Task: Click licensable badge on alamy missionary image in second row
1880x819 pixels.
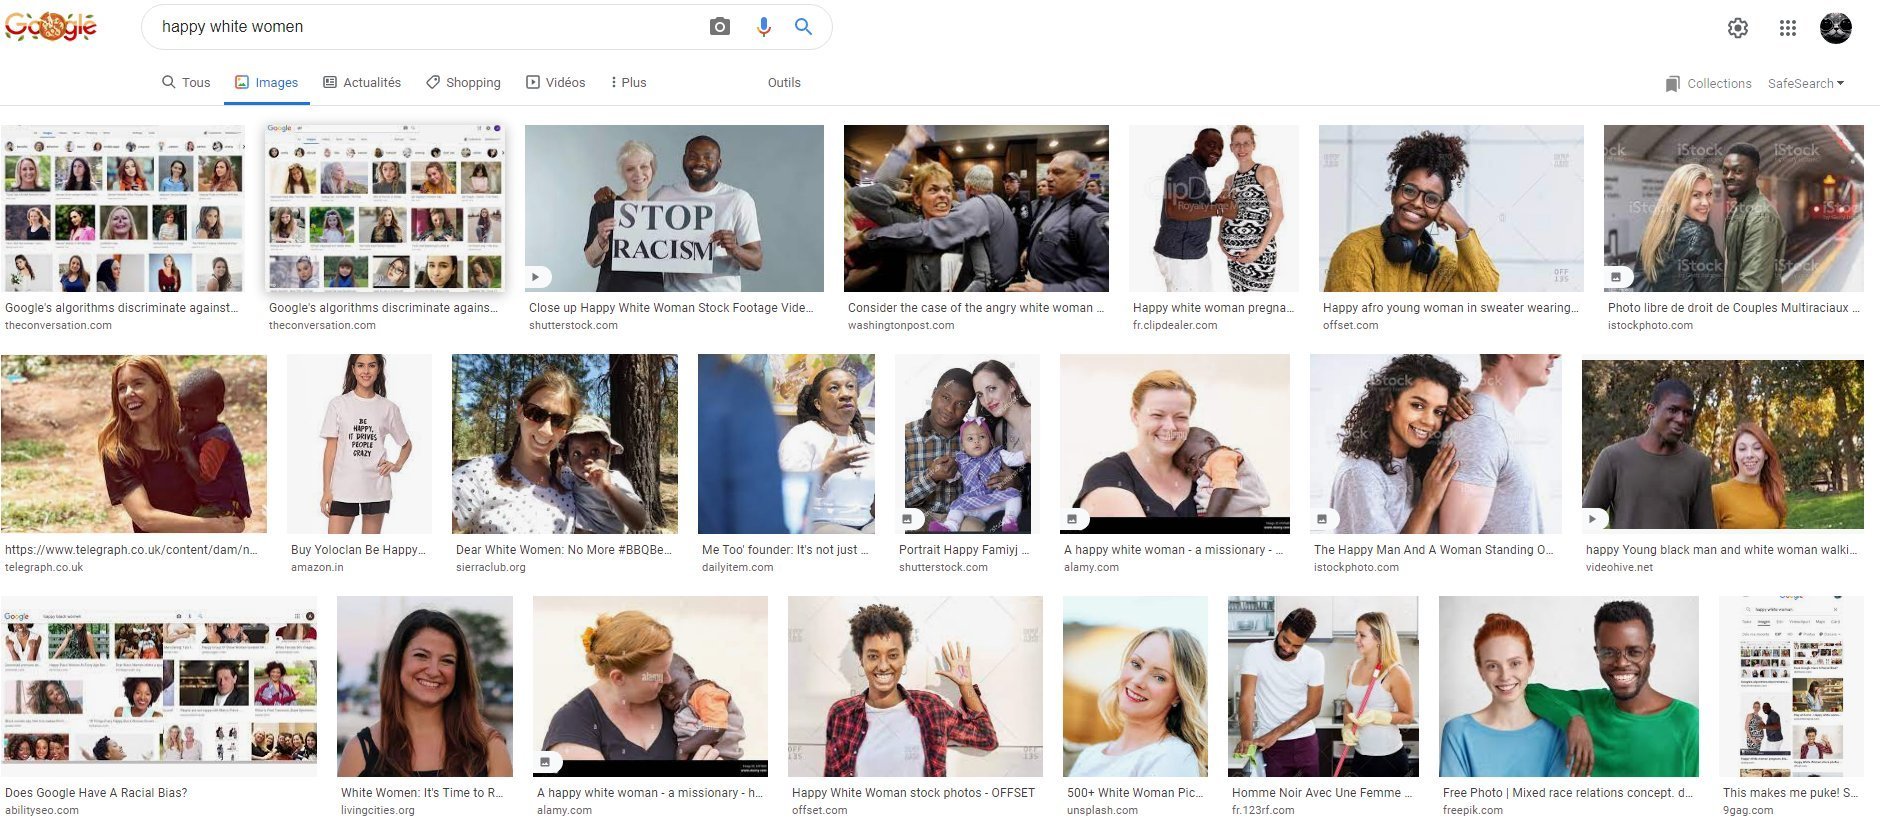Action: coord(1072,519)
